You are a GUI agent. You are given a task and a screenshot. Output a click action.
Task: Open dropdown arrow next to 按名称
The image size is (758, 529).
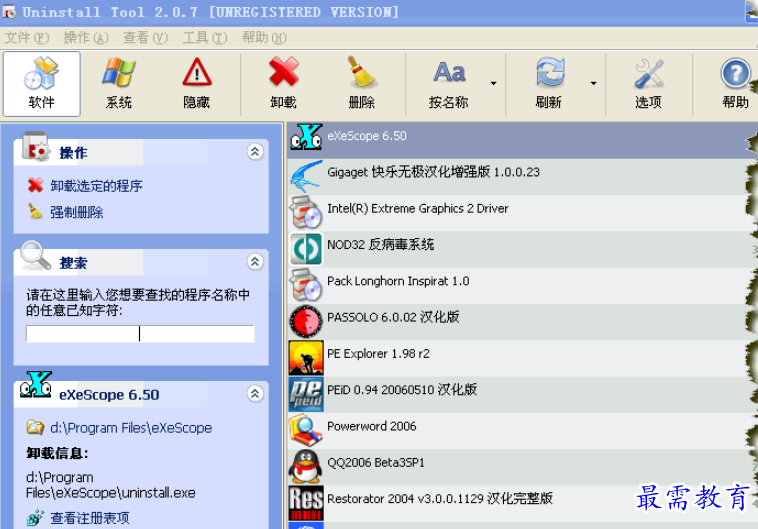click(x=494, y=84)
